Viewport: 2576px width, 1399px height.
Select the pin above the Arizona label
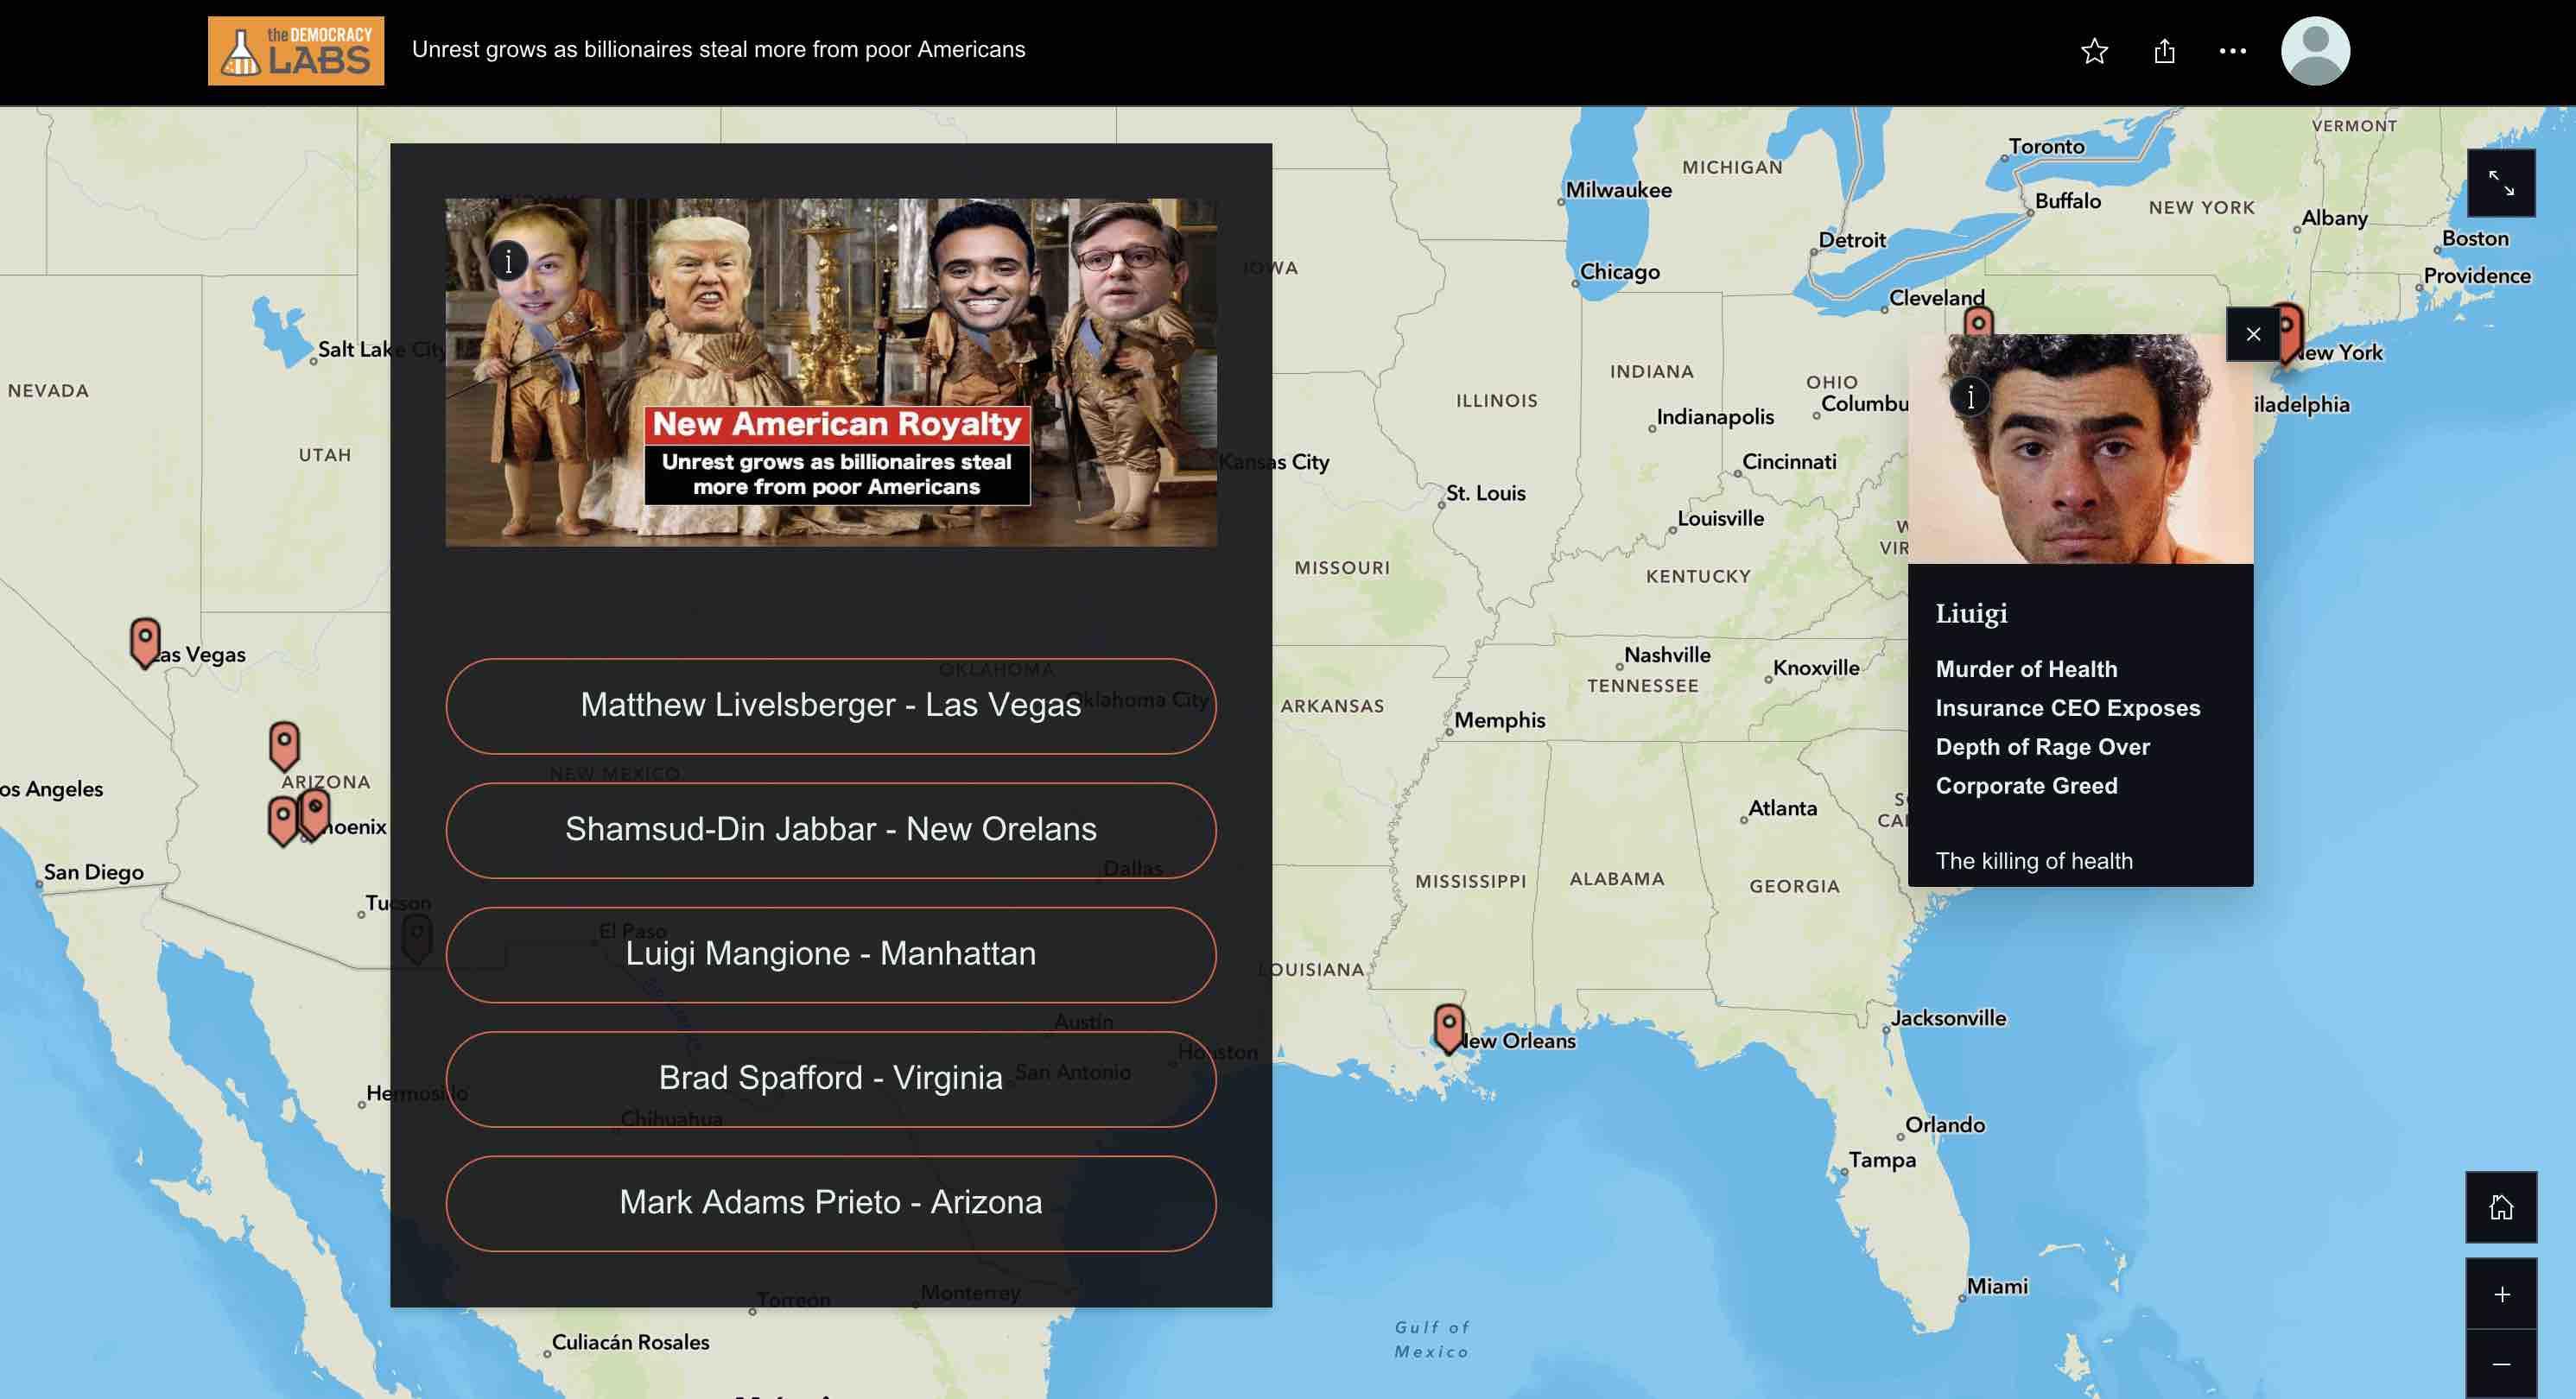284,745
